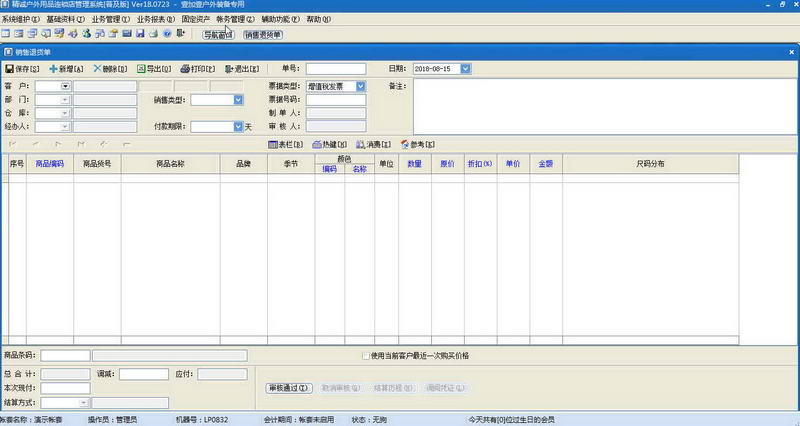Open the 日期 date picker dropdown
This screenshot has width=800, height=426.
coord(465,69)
